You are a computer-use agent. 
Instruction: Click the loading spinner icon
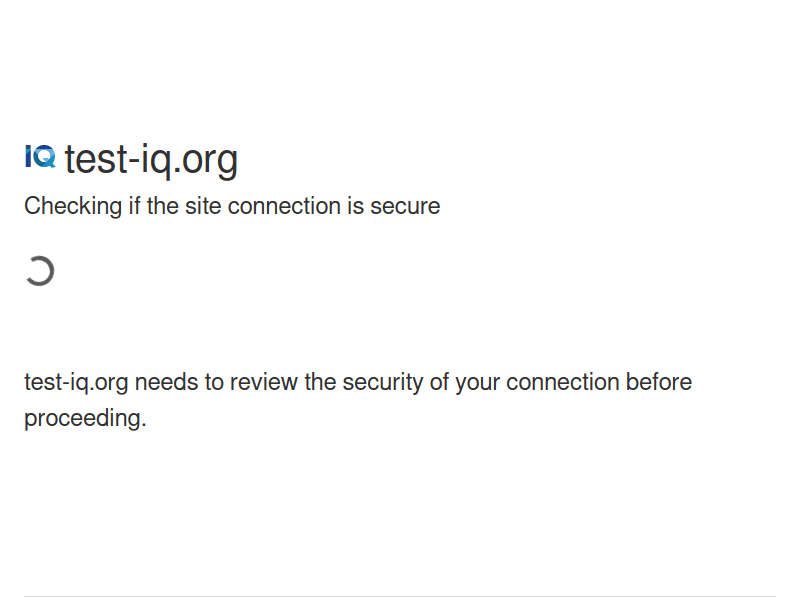(39, 271)
